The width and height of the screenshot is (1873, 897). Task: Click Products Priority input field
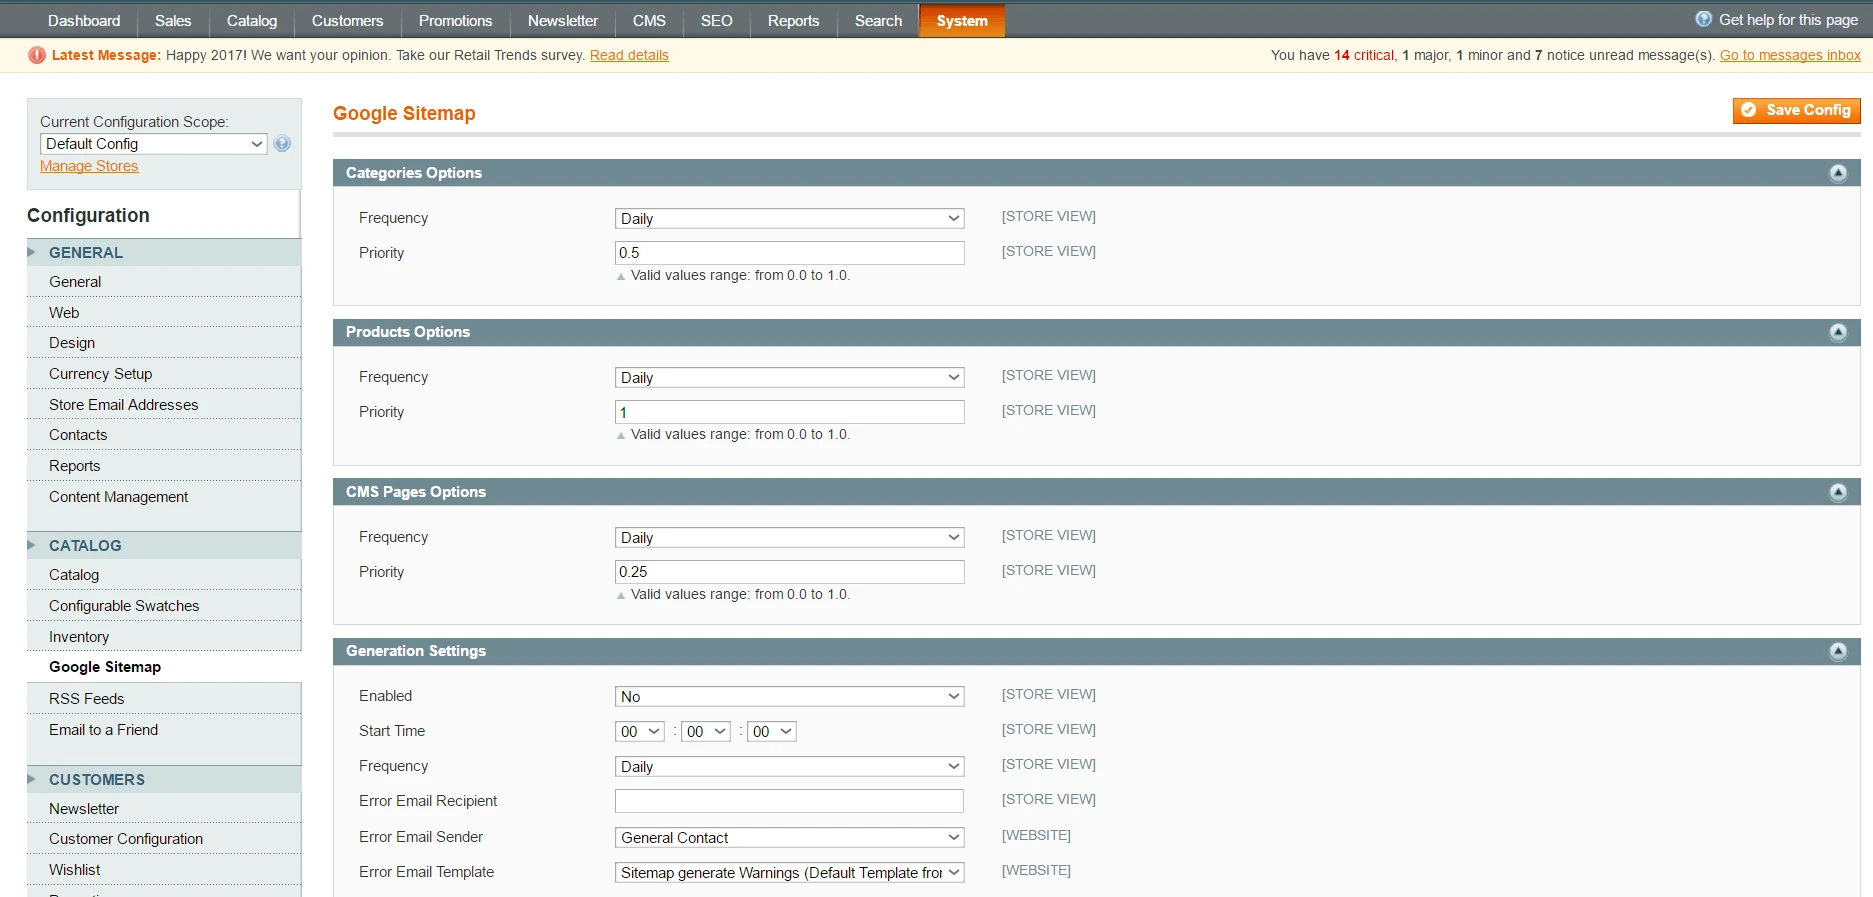point(790,412)
